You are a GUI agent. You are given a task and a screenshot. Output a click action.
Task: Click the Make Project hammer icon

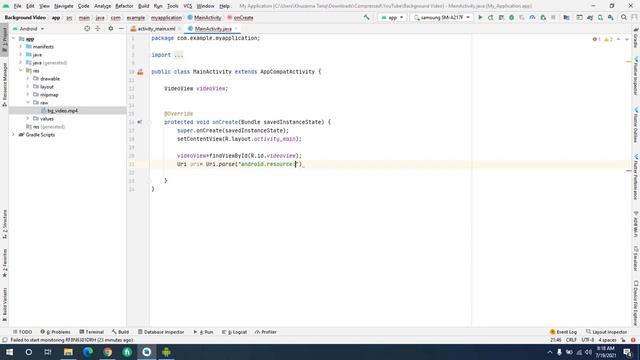tap(367, 18)
